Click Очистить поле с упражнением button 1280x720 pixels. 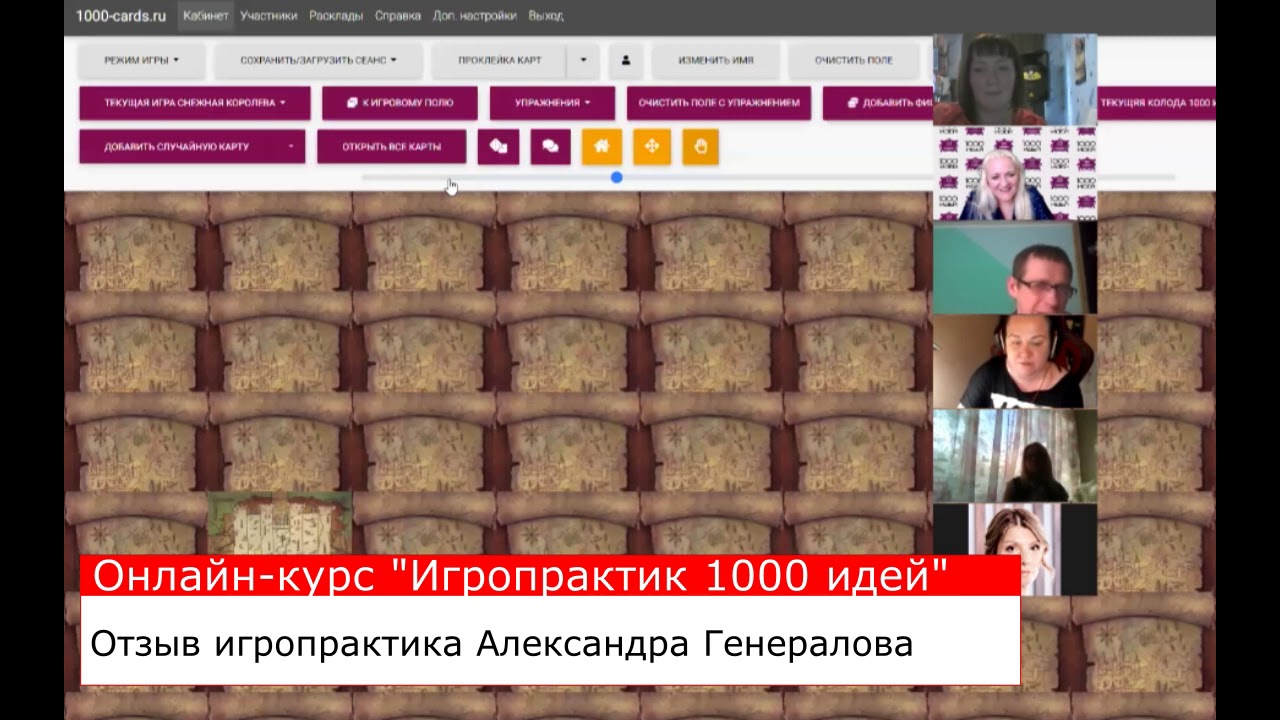click(x=719, y=103)
